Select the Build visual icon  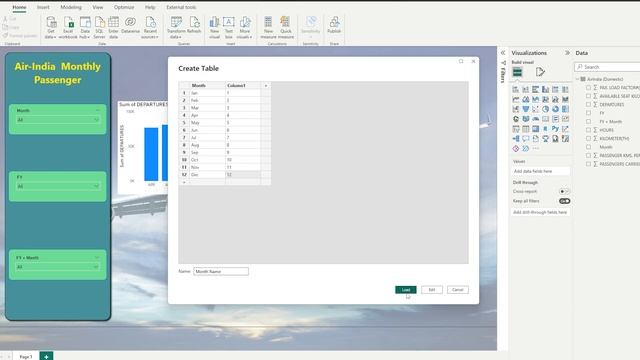click(x=517, y=72)
